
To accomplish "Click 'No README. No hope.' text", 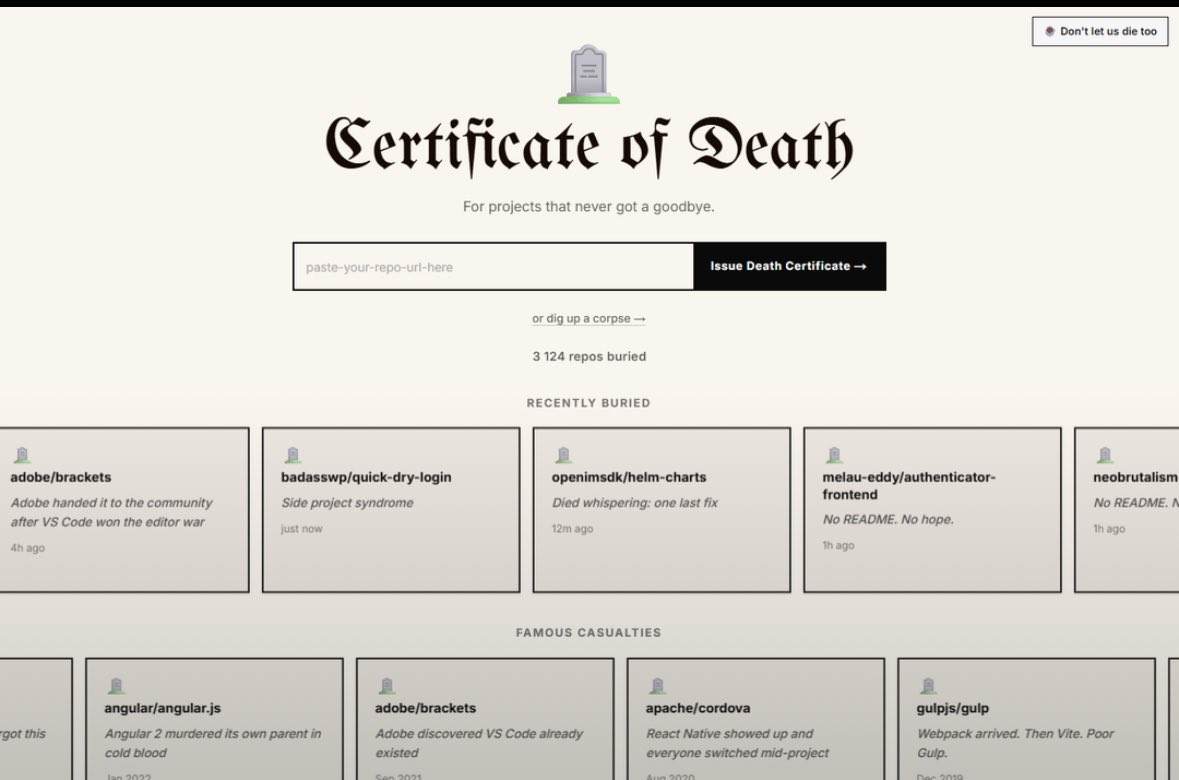I will point(888,519).
